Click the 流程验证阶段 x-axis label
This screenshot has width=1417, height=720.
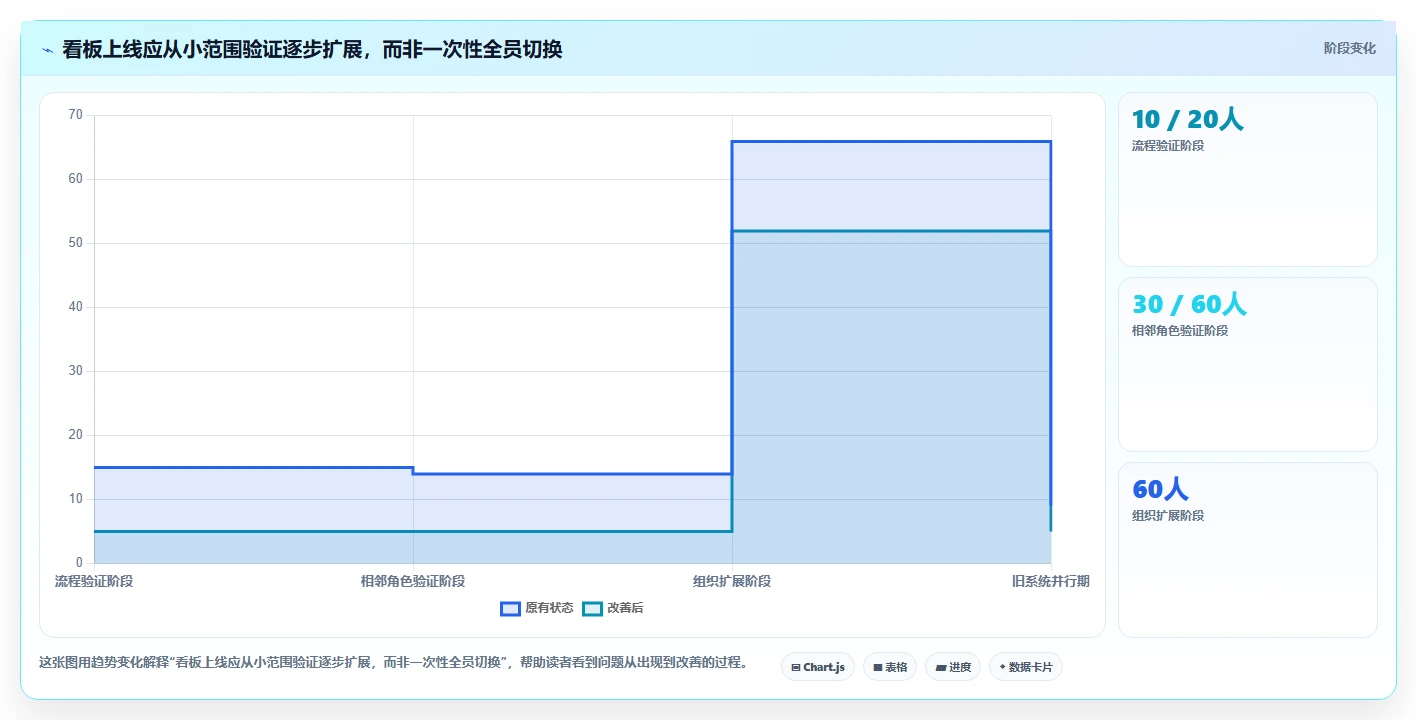(94, 581)
